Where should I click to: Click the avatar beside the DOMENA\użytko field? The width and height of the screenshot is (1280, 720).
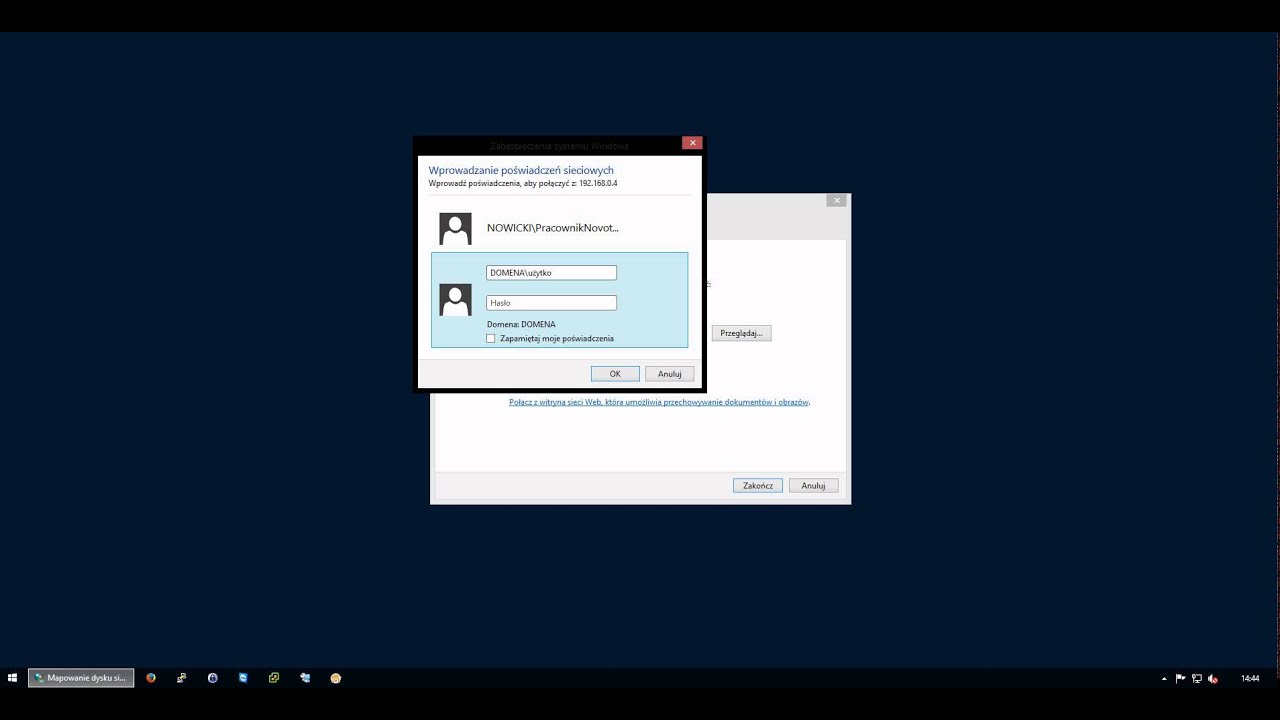455,300
